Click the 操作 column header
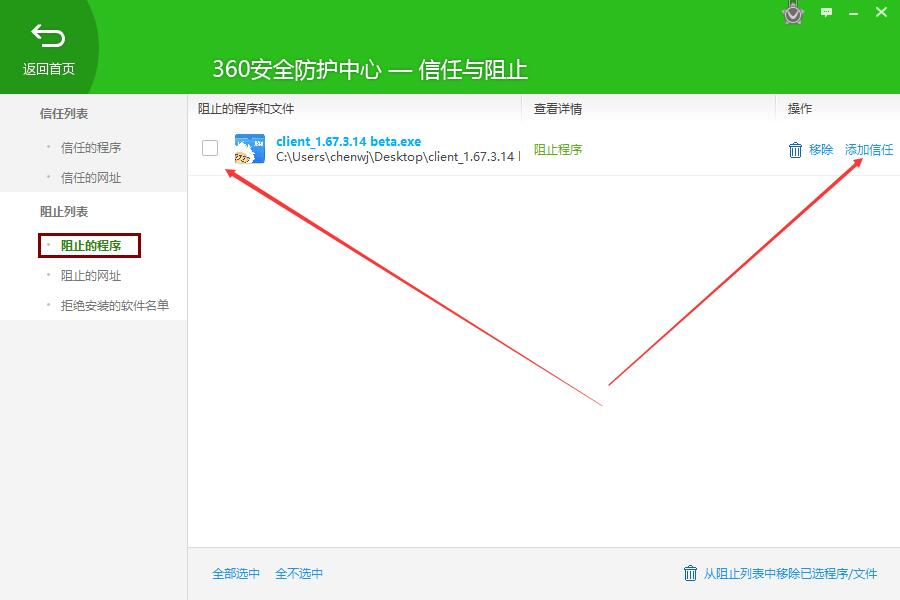This screenshot has width=900, height=600. (x=800, y=109)
